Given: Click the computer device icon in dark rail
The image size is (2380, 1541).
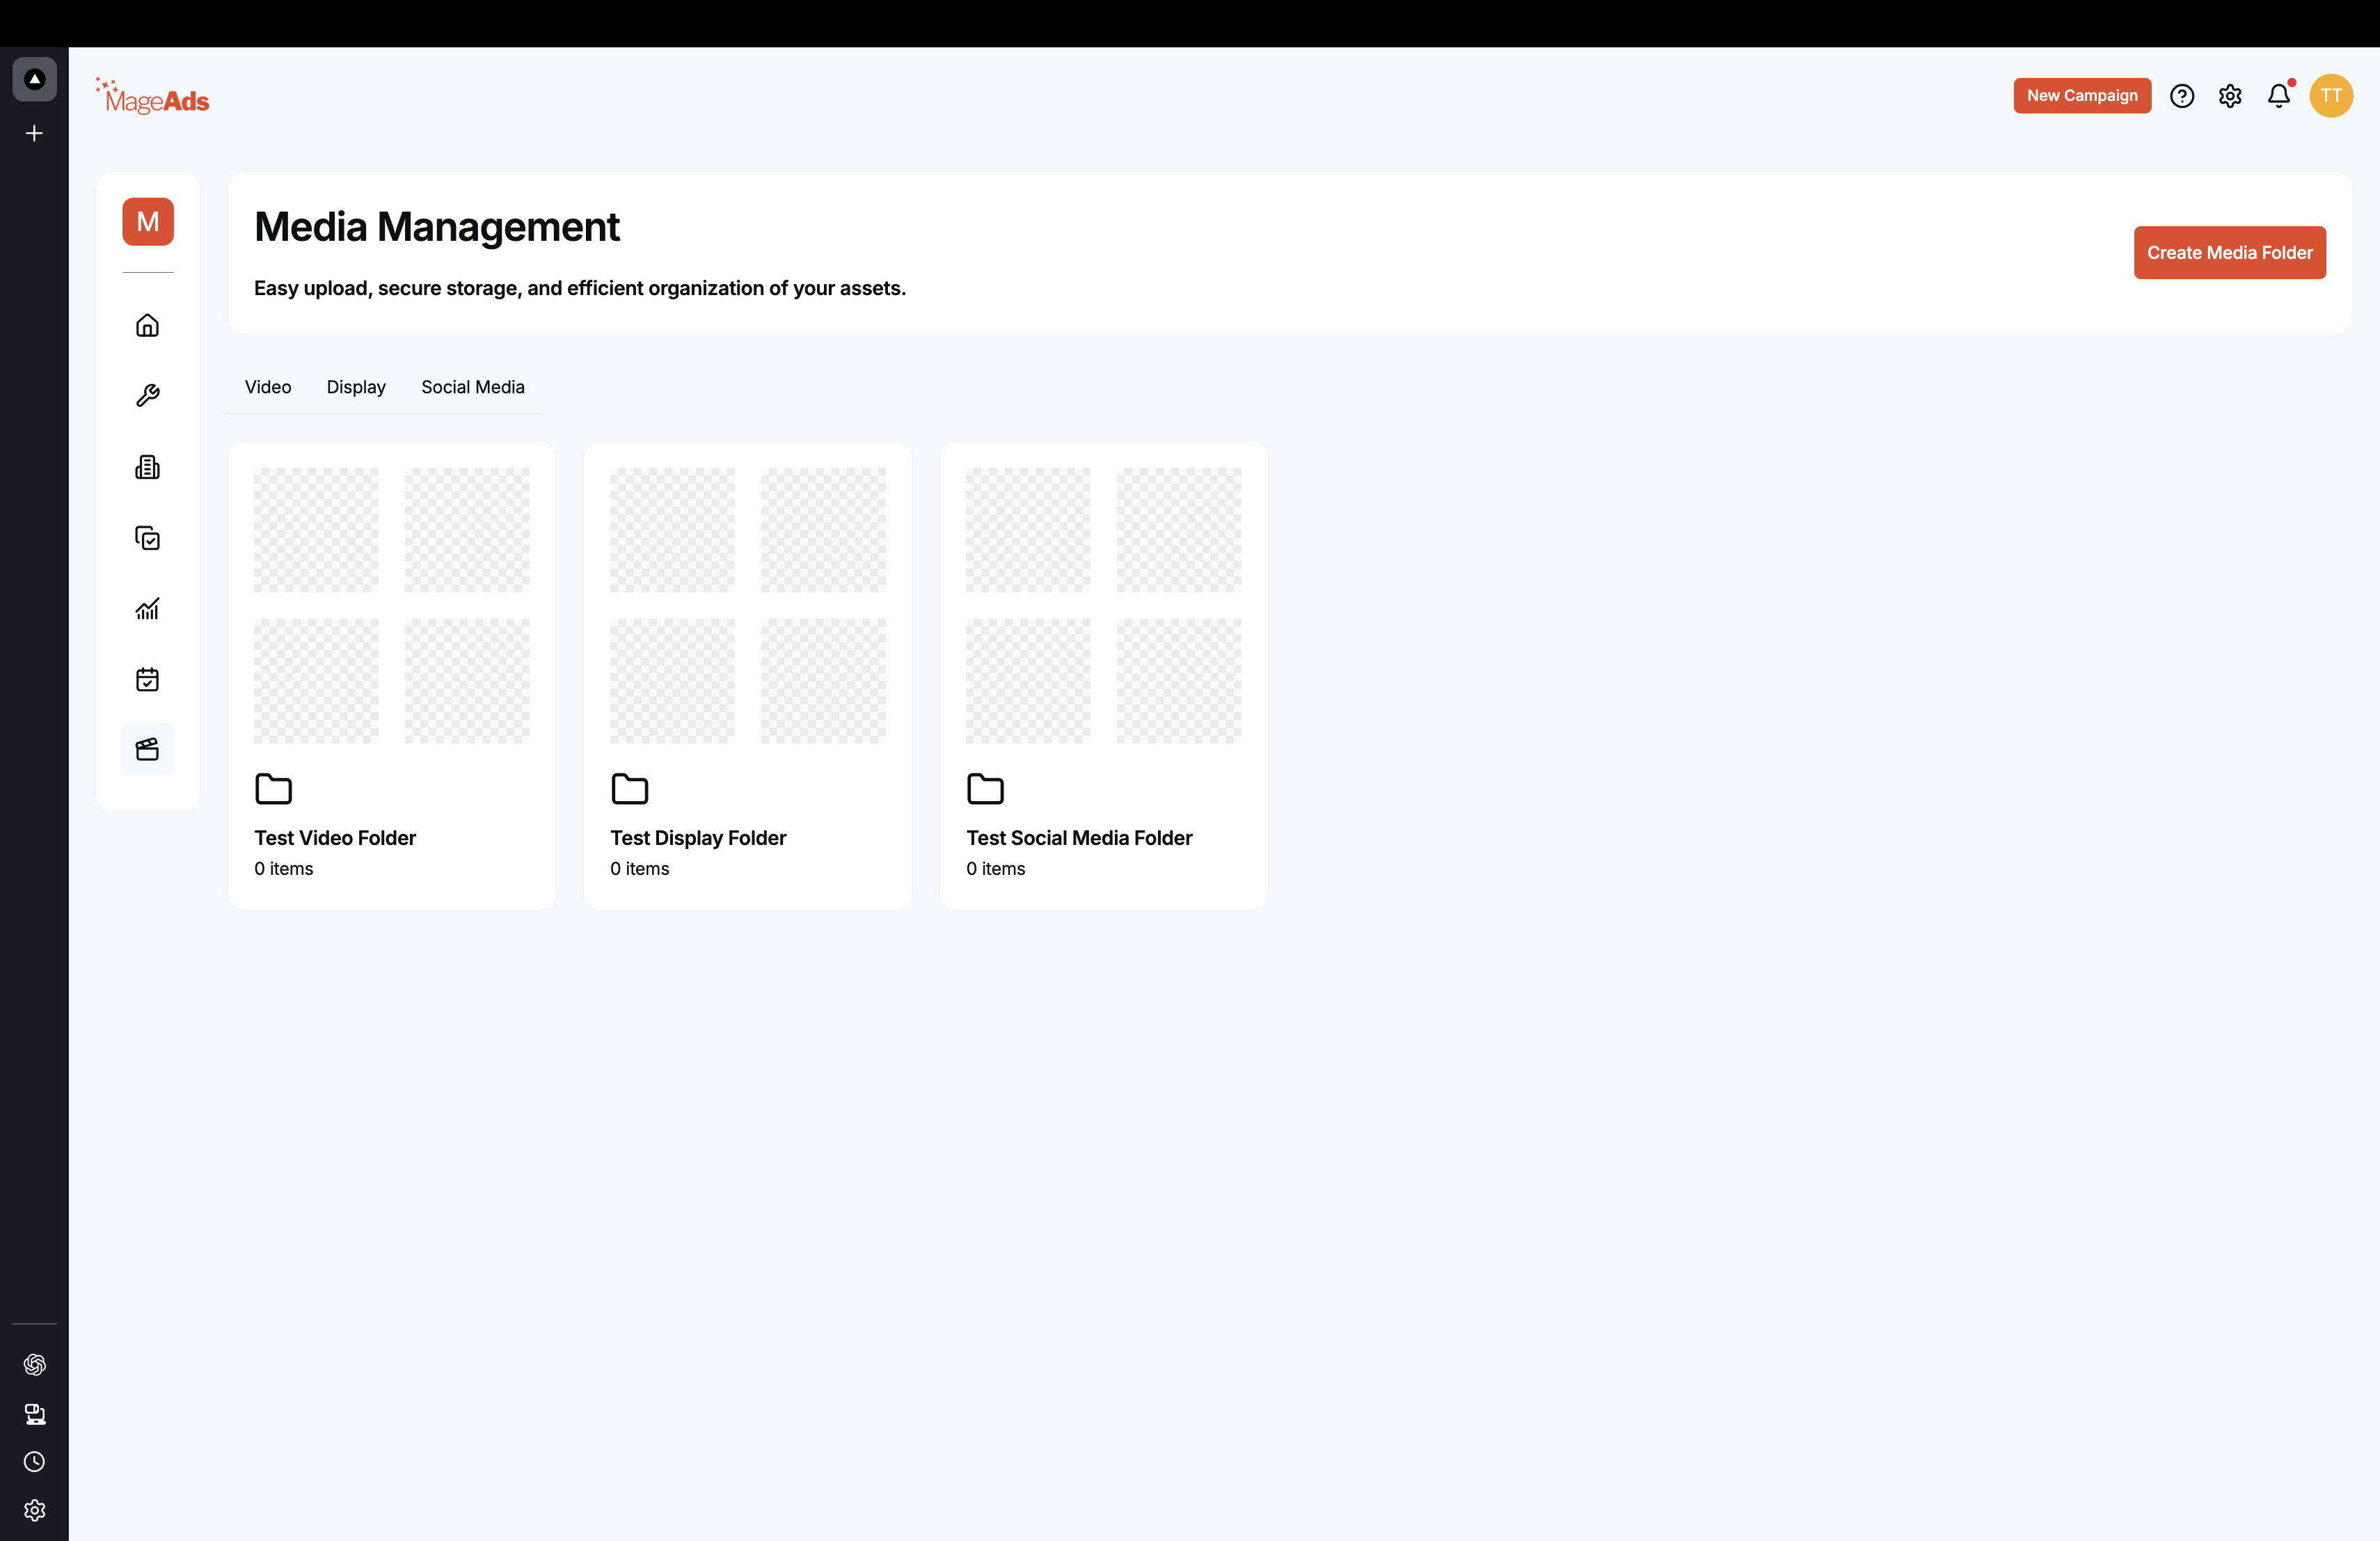Looking at the screenshot, I should (x=34, y=1414).
